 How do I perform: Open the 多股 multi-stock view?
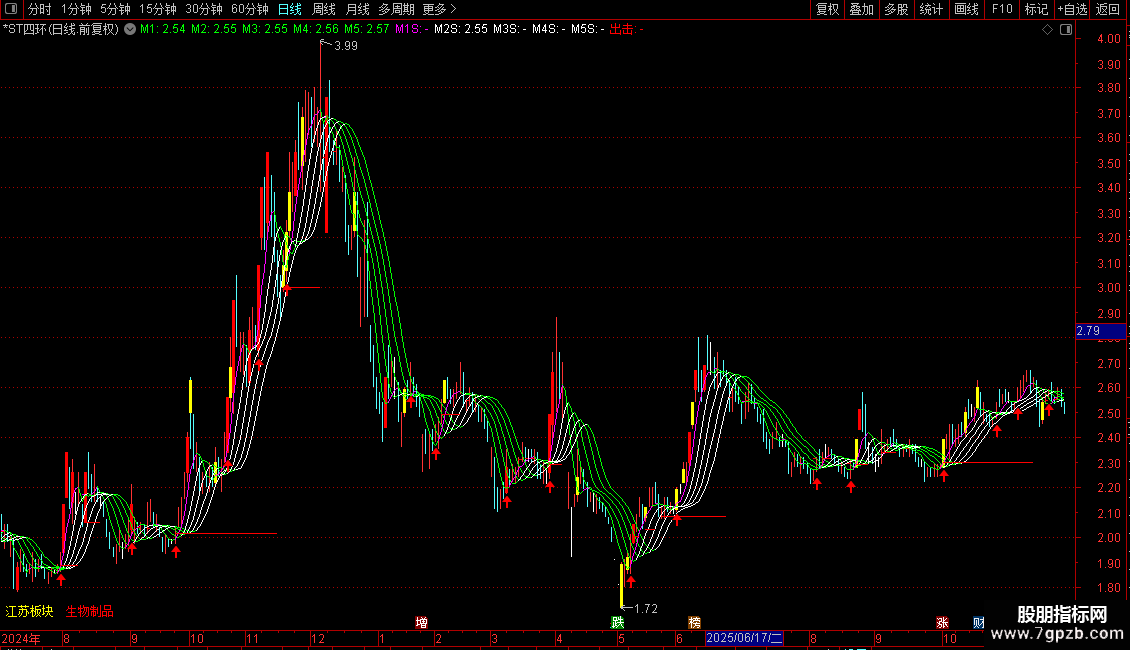tap(897, 9)
